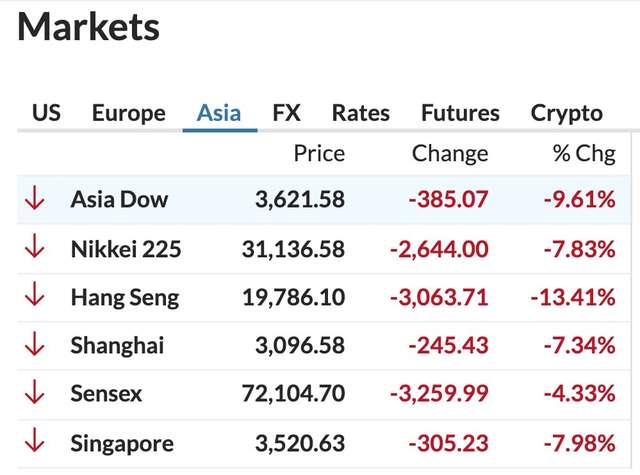The image size is (640, 475).
Task: Select the Asia tab
Action: (219, 113)
